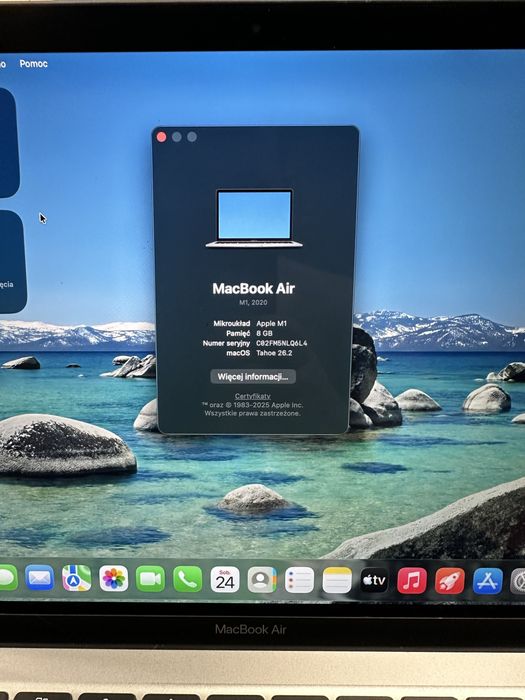This screenshot has height=700, width=525.
Task: Open Calendar showing 24 in the dock
Action: [225, 579]
